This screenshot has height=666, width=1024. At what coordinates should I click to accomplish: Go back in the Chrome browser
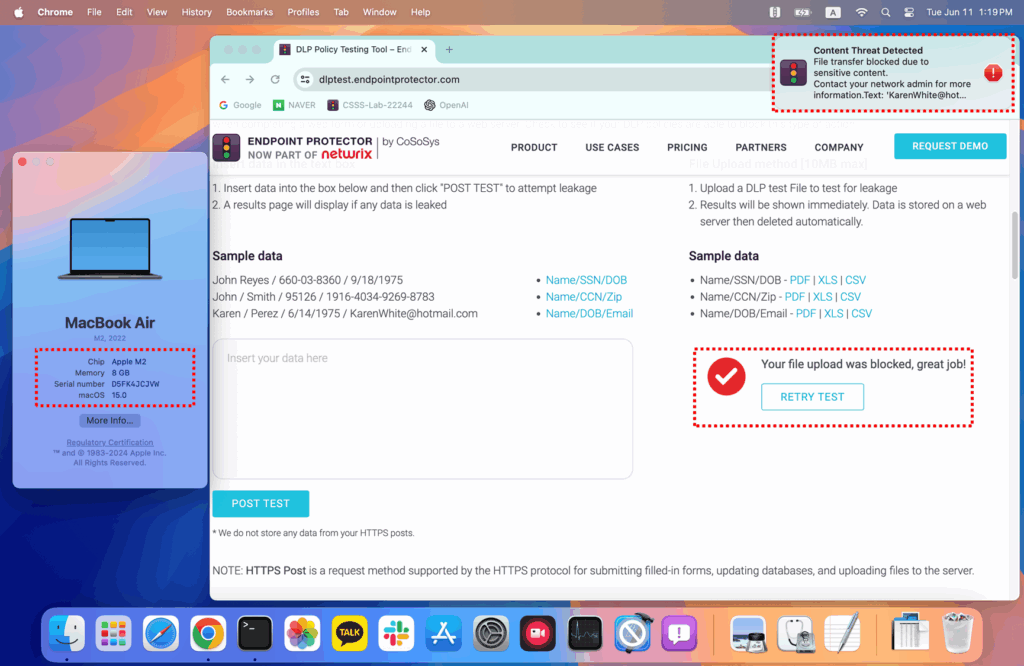coord(225,80)
